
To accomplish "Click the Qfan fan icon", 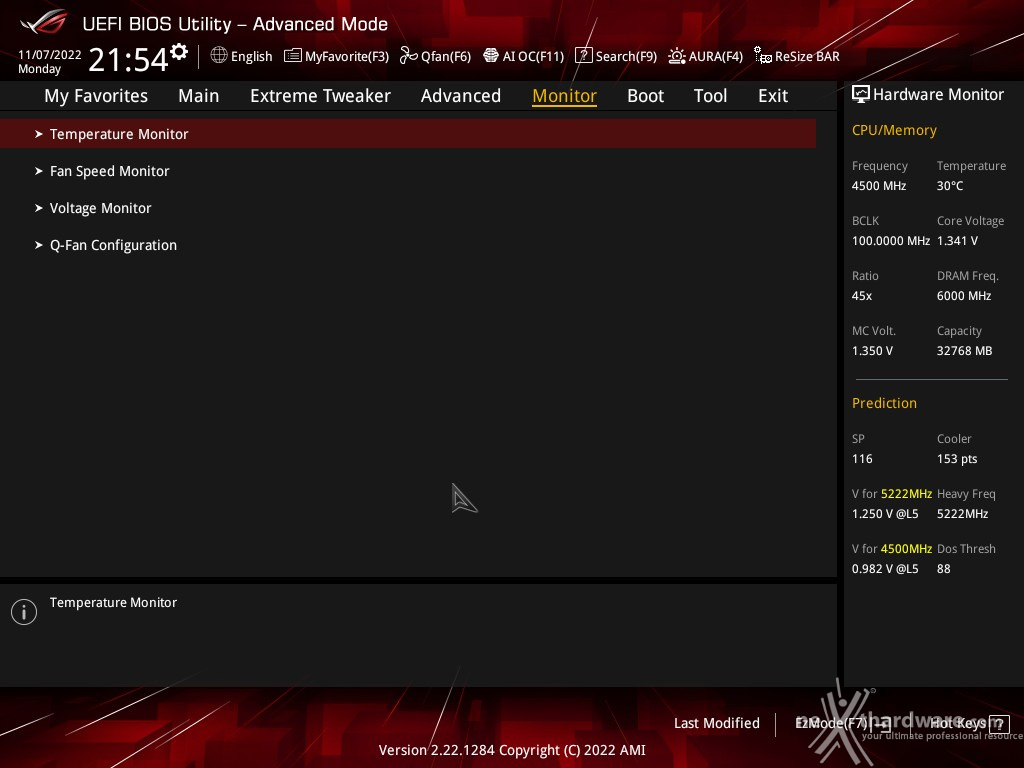I will [x=409, y=56].
